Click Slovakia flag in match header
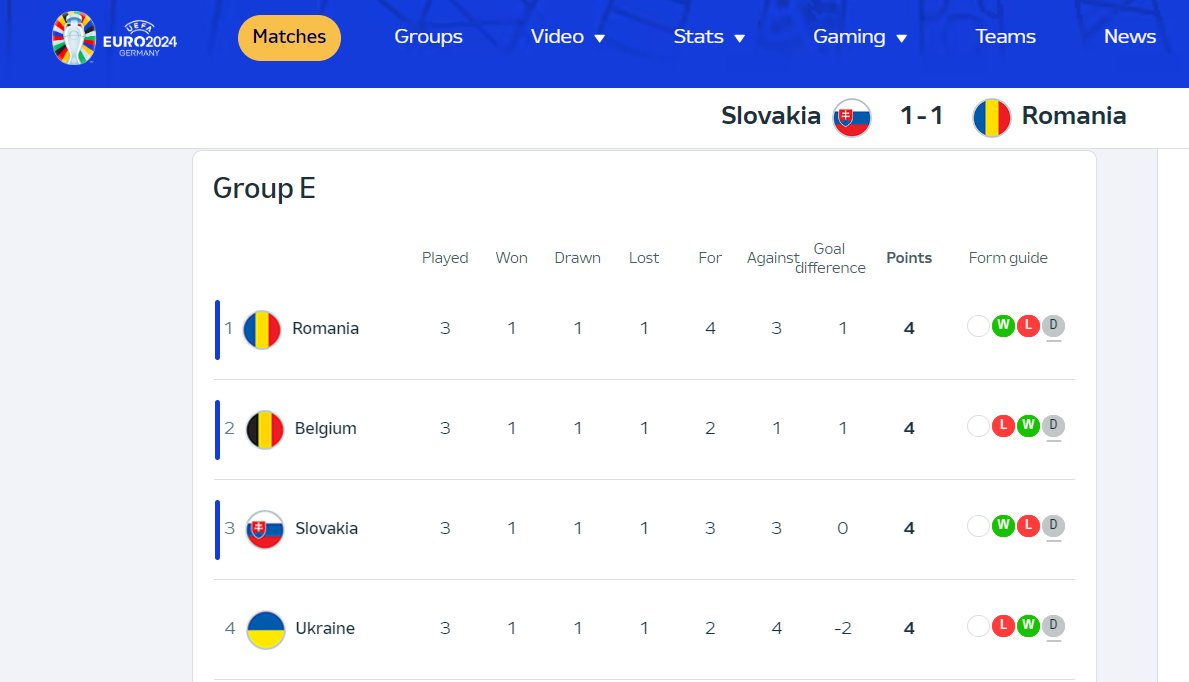Image resolution: width=1189 pixels, height=682 pixels. pyautogui.click(x=852, y=118)
